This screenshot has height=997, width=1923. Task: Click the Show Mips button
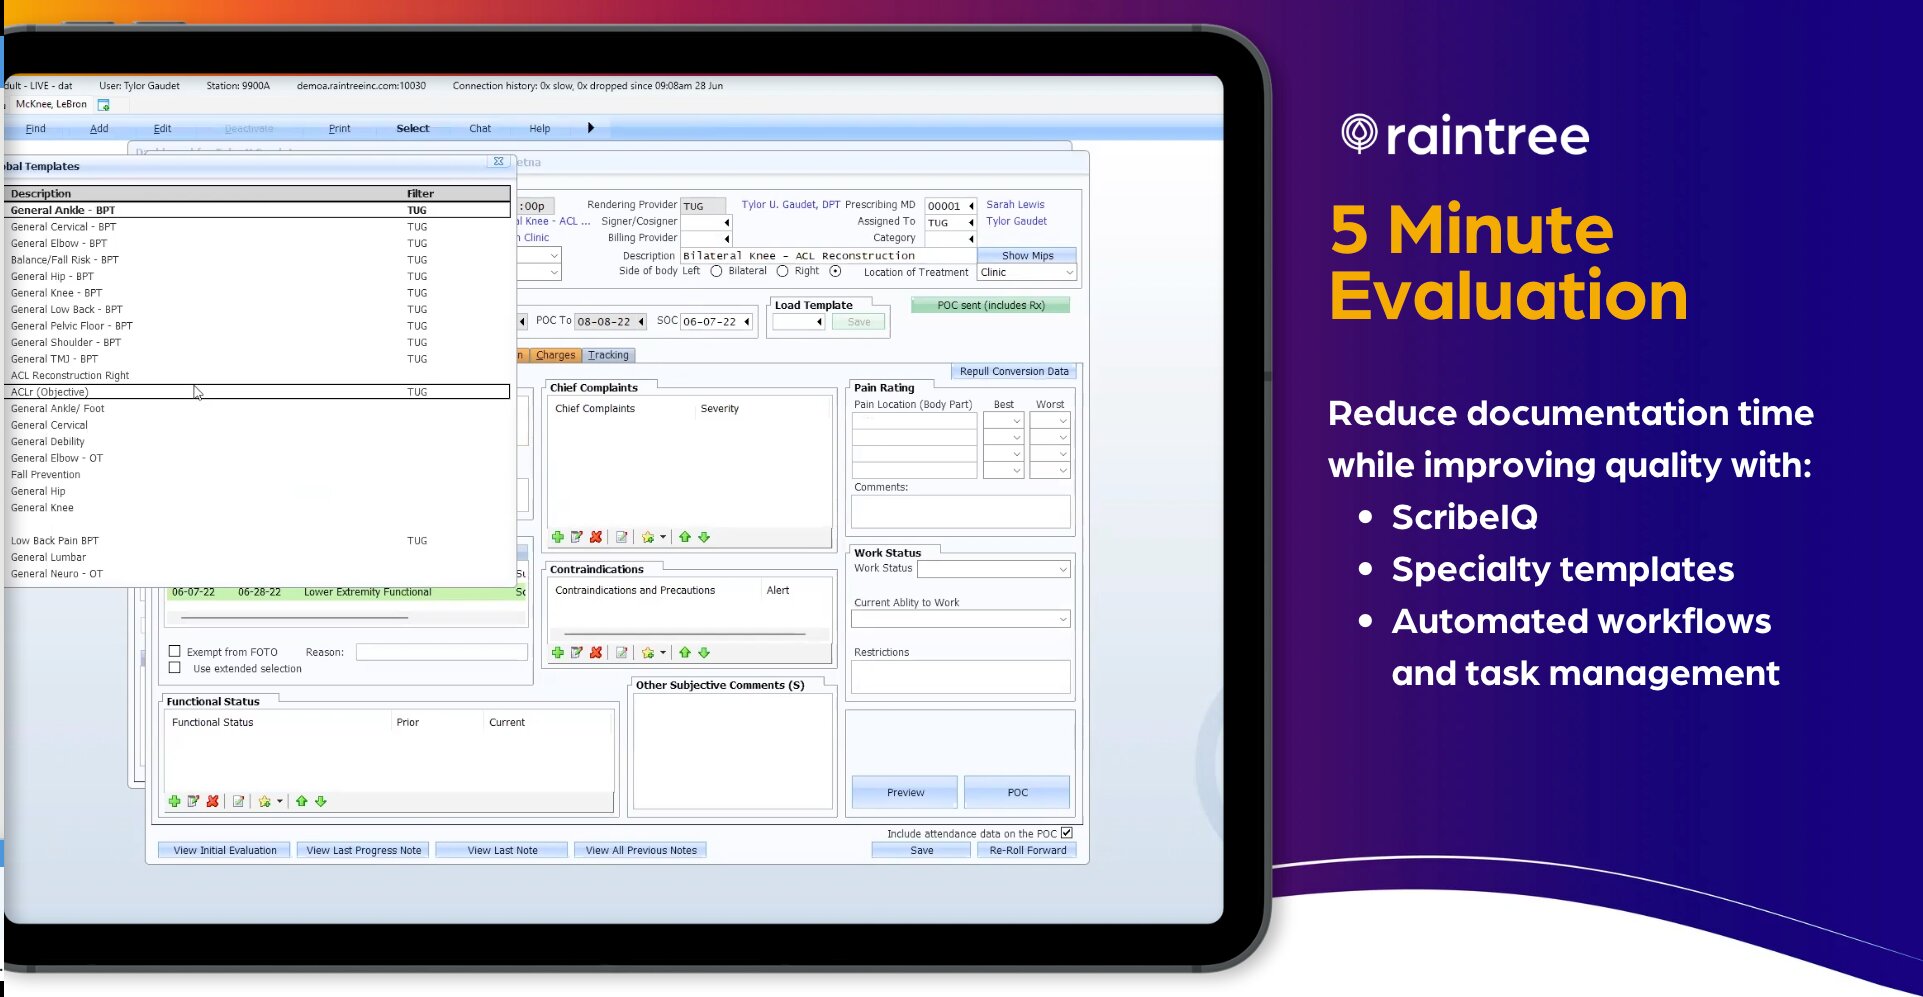pyautogui.click(x=1027, y=256)
